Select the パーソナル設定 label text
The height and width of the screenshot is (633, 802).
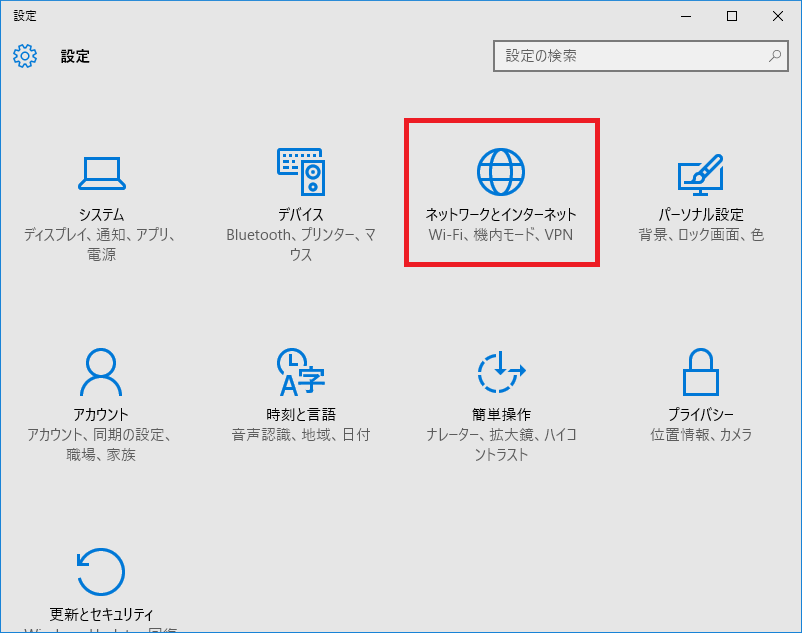pos(701,214)
